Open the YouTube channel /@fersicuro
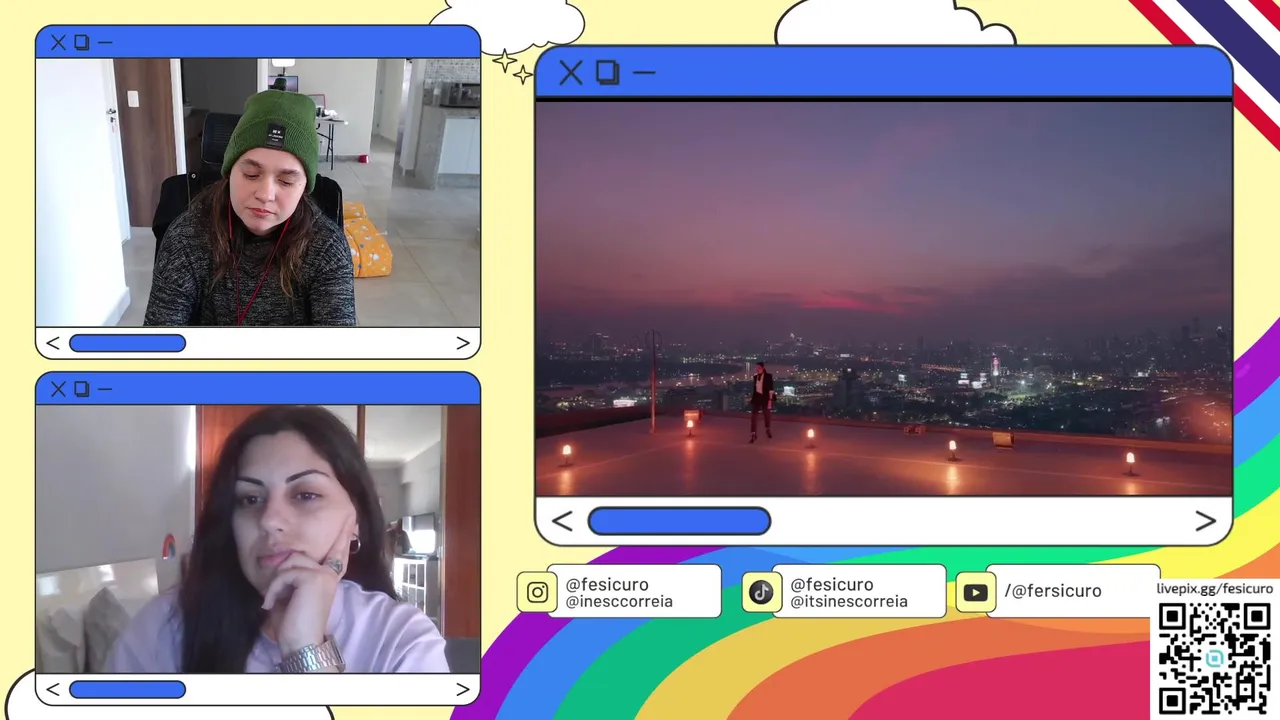Screen dimensions: 1280x720 tap(1053, 591)
